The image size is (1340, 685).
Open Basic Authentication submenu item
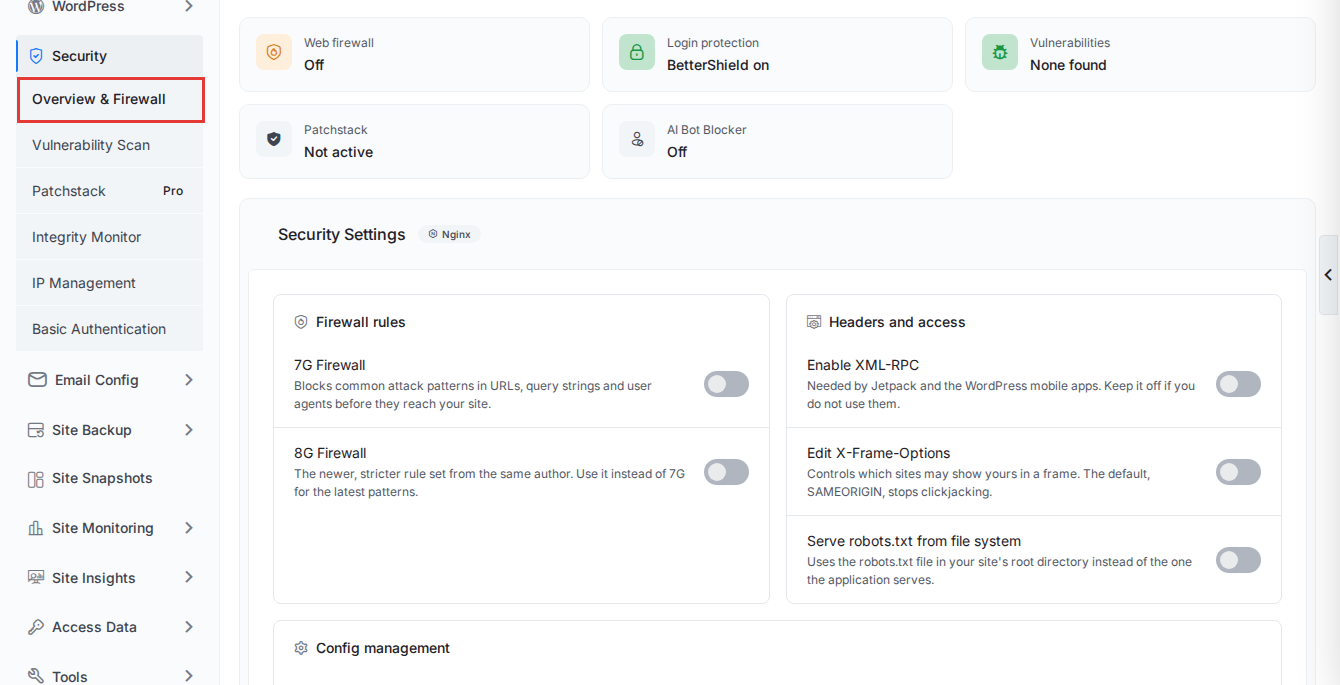click(110, 329)
